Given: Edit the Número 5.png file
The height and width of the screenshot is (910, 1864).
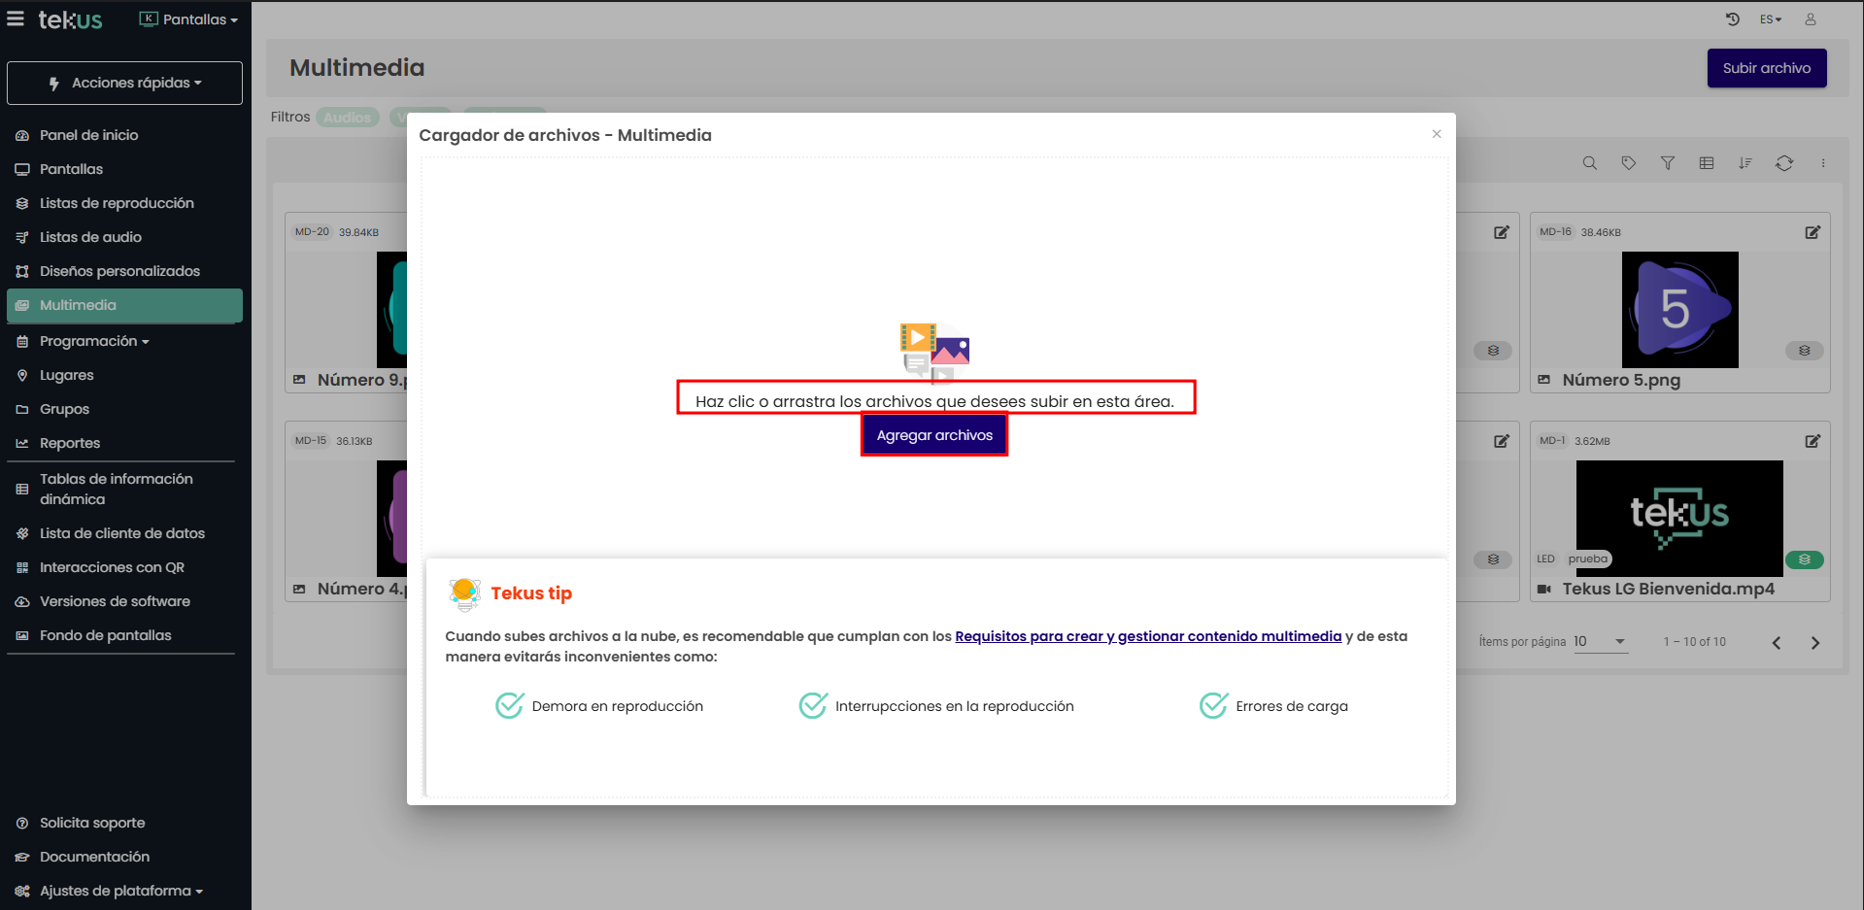Looking at the screenshot, I should click(1812, 232).
